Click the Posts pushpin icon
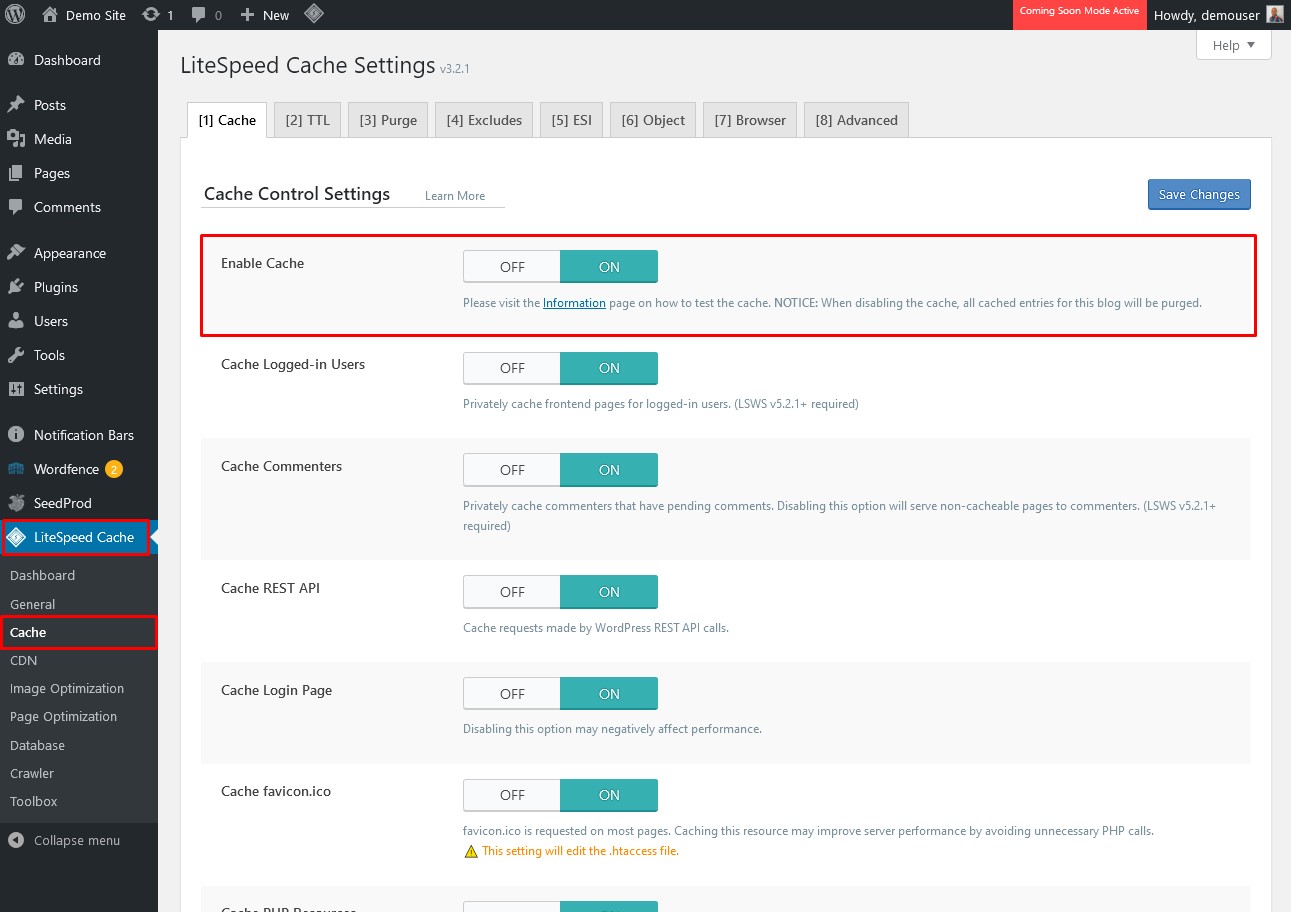Image resolution: width=1291 pixels, height=912 pixels. coord(16,105)
